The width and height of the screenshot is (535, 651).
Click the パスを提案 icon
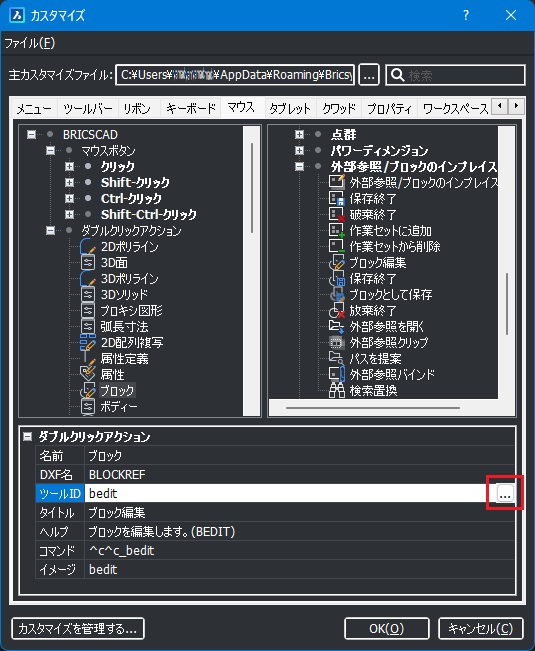337,358
